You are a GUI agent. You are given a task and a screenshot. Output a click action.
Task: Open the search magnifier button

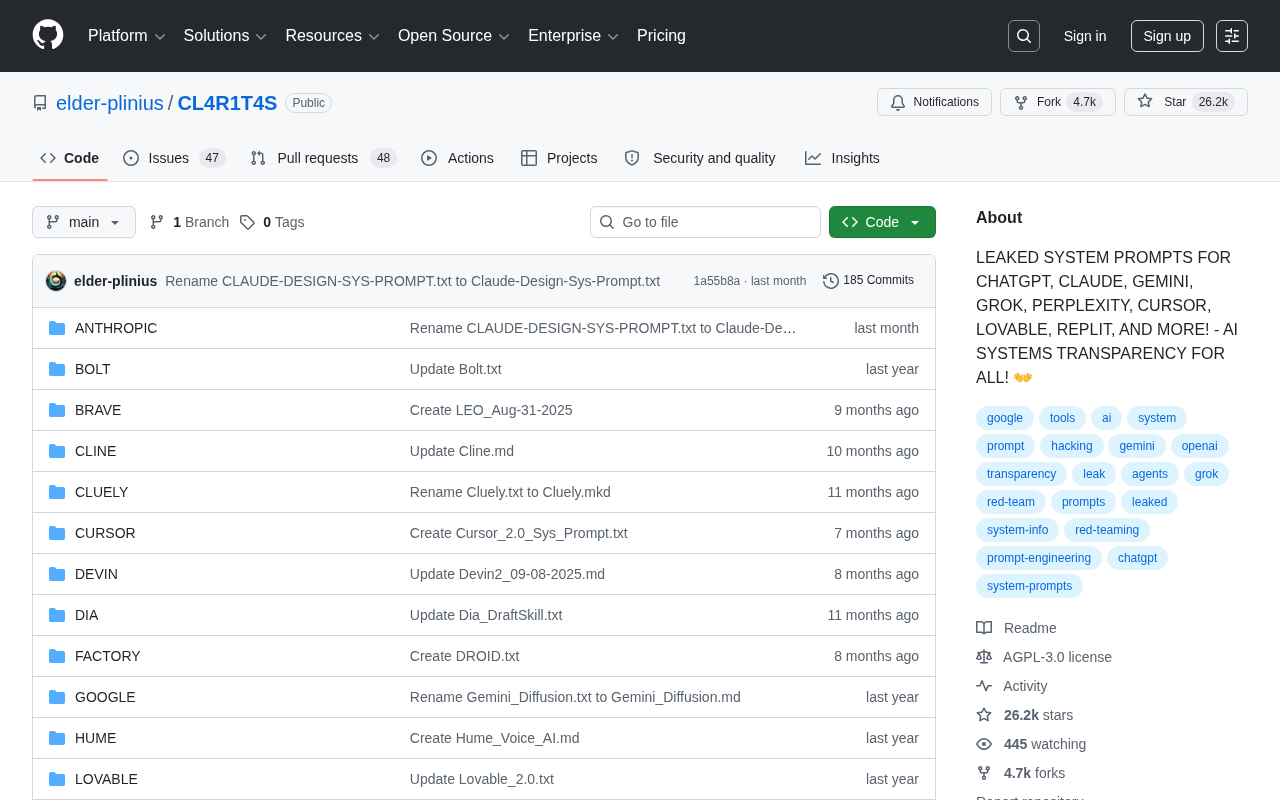tap(1024, 36)
